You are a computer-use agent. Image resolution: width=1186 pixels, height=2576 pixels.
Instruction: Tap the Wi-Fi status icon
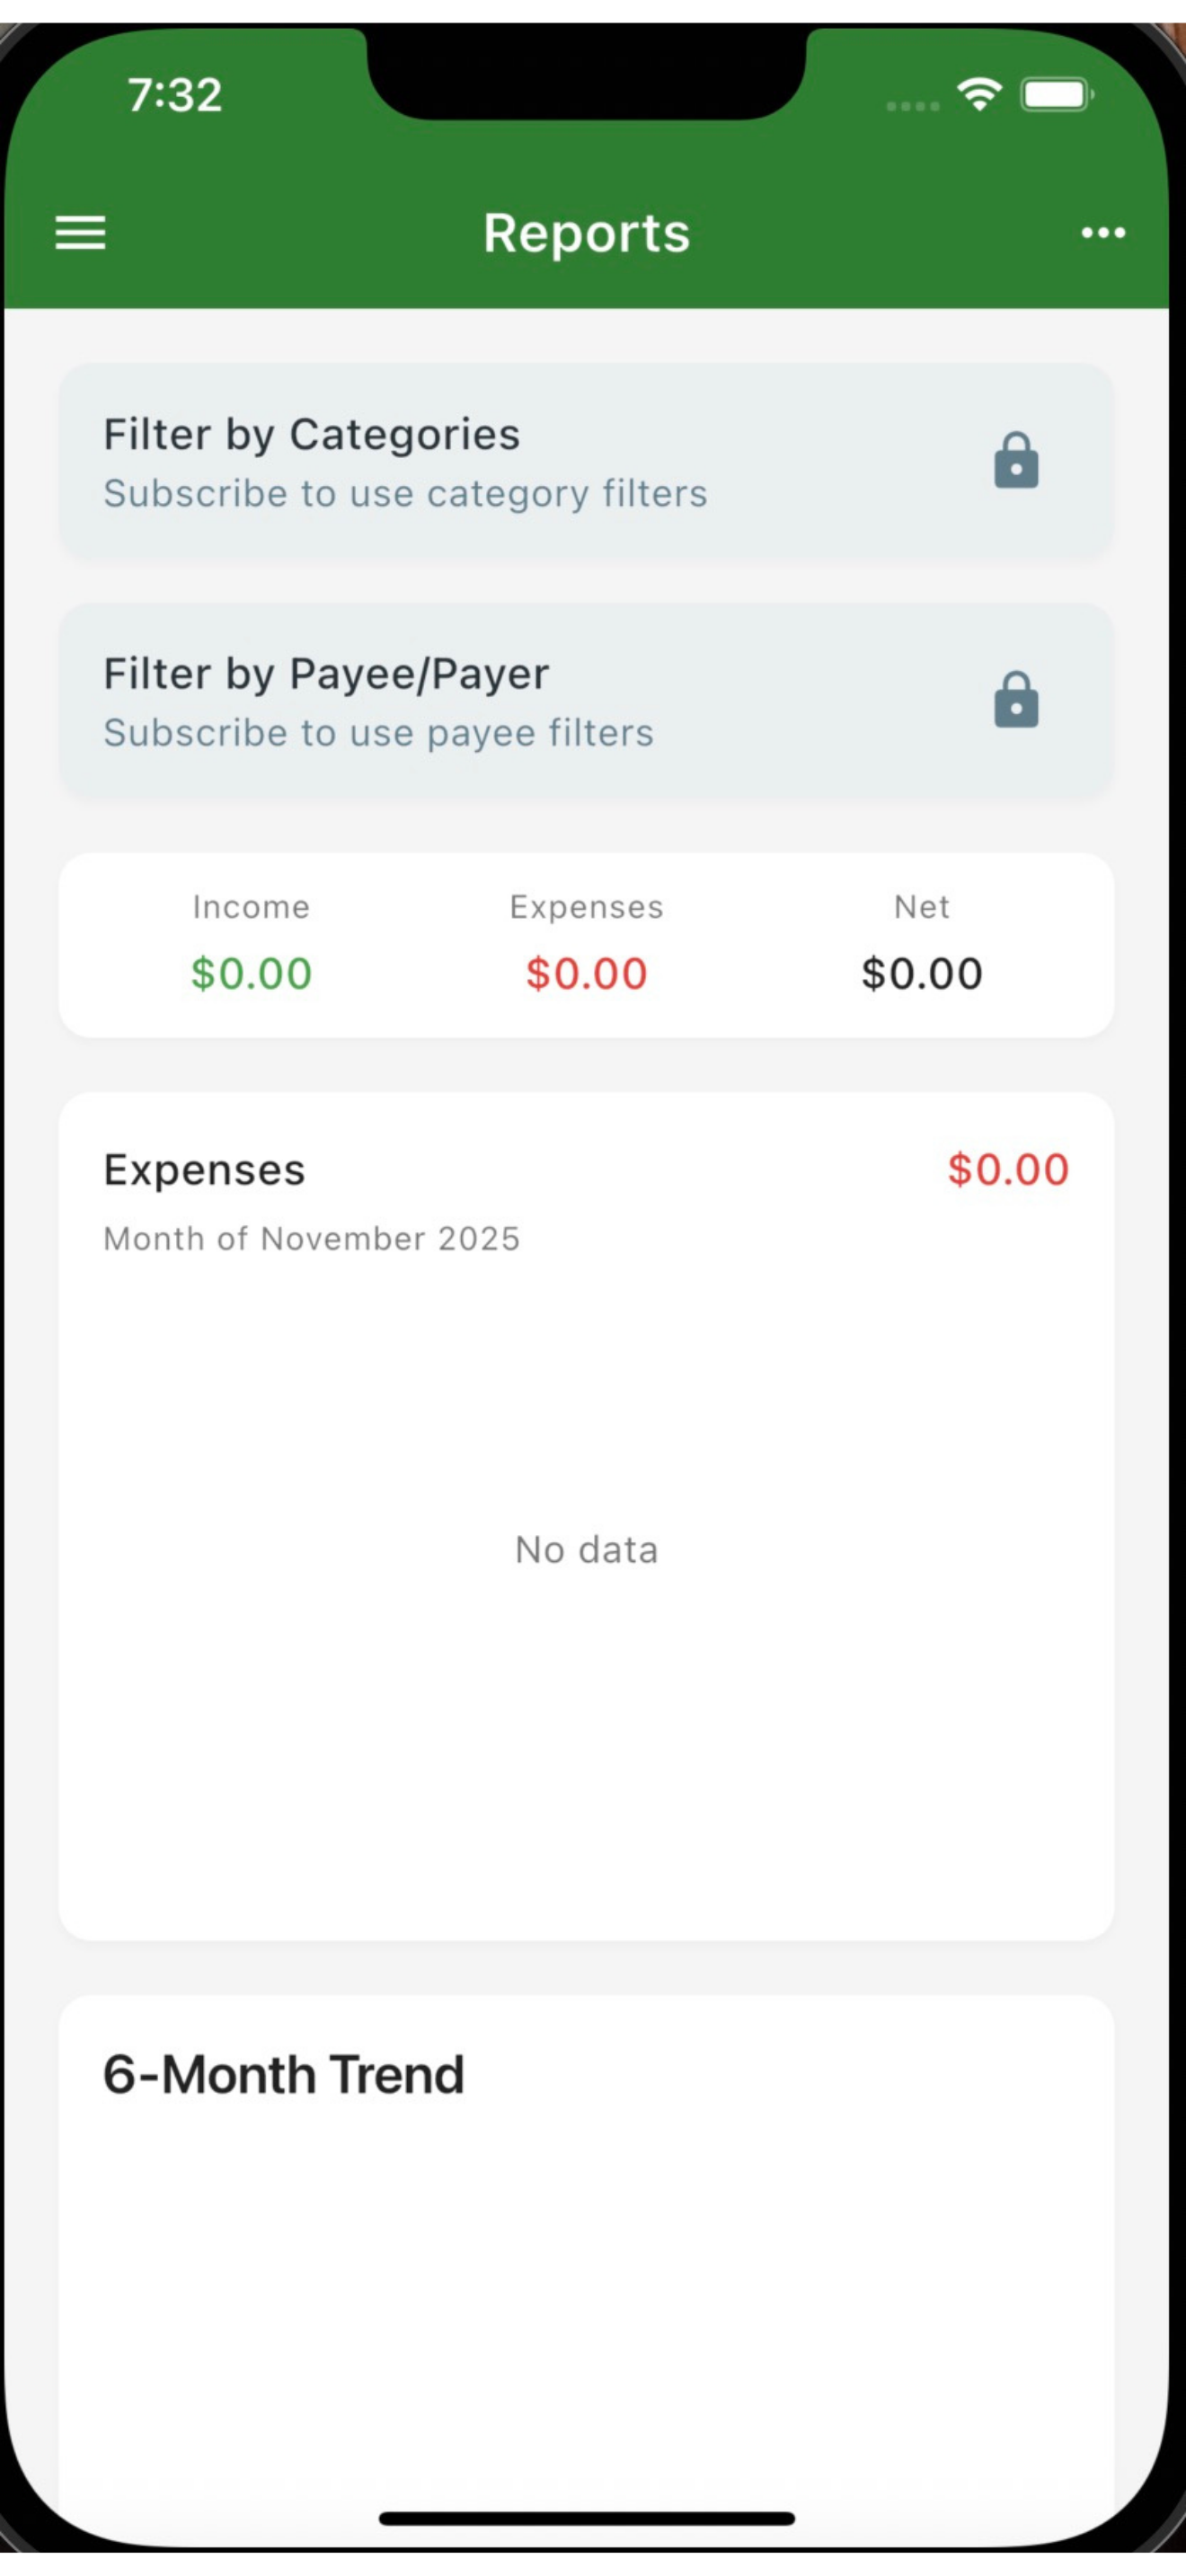(979, 95)
